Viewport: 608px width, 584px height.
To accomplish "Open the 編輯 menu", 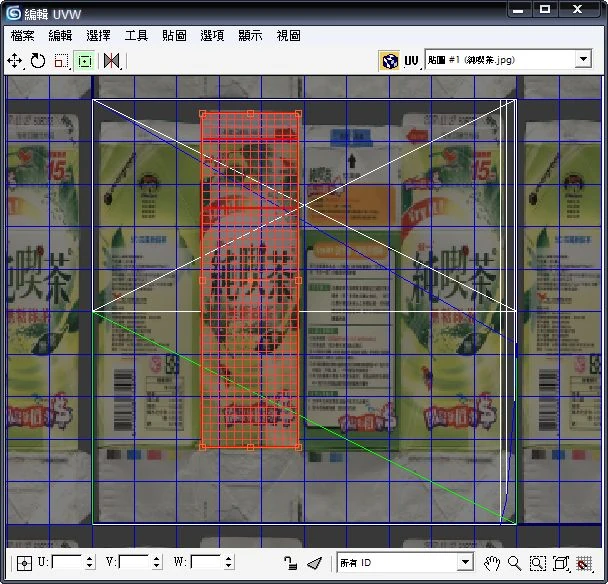I will tap(60, 36).
